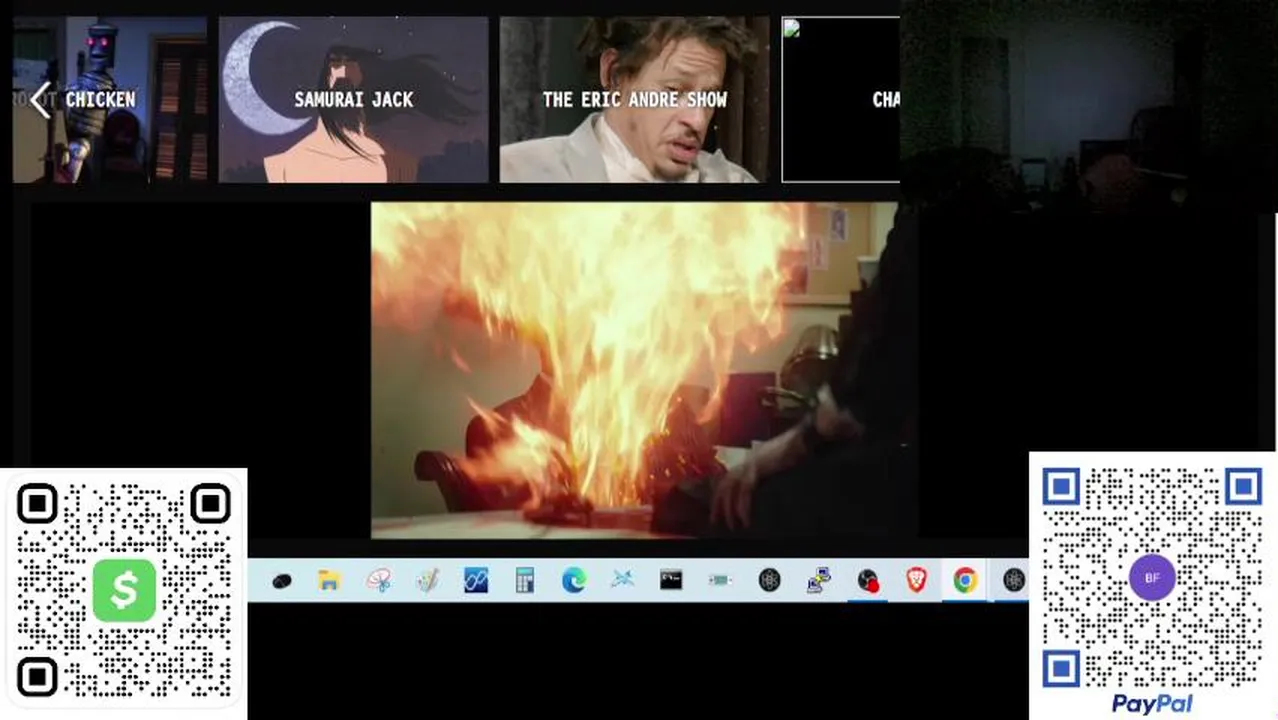The height and width of the screenshot is (720, 1278).
Task: Open the OBS icon with red dot
Action: pyautogui.click(x=868, y=581)
